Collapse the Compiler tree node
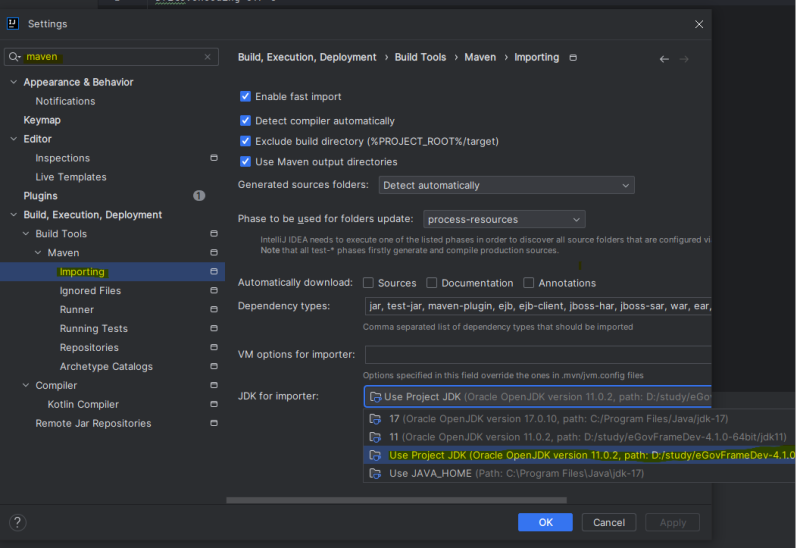This screenshot has width=800, height=548. 26,385
